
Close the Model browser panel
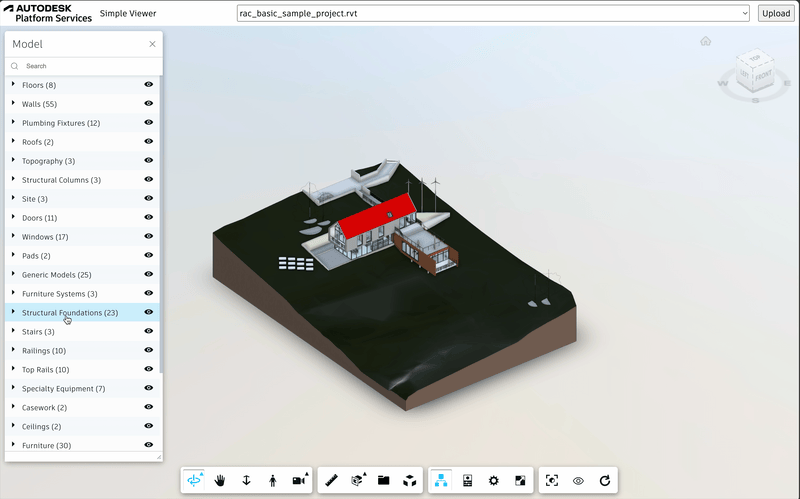pos(152,44)
